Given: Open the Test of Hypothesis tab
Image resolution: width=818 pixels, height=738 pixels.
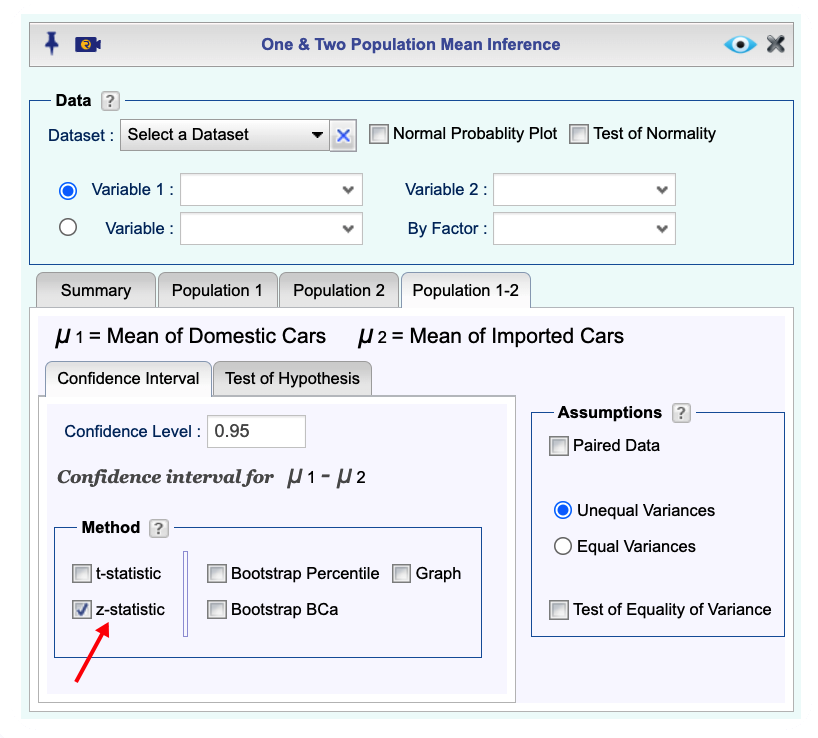Looking at the screenshot, I should coord(292,379).
